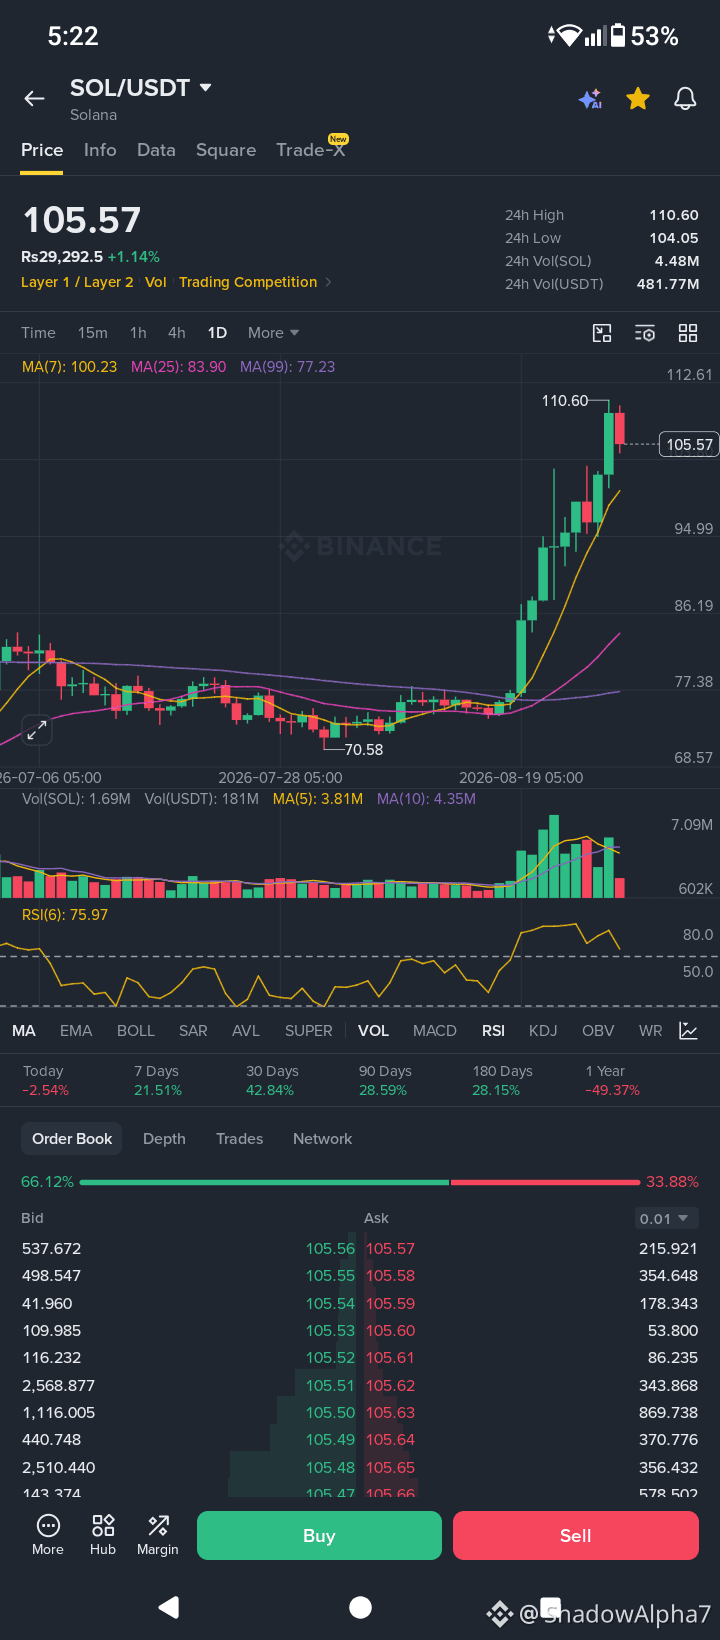Open the chart grid layout icon
Viewport: 720px width, 1640px height.
(x=688, y=333)
